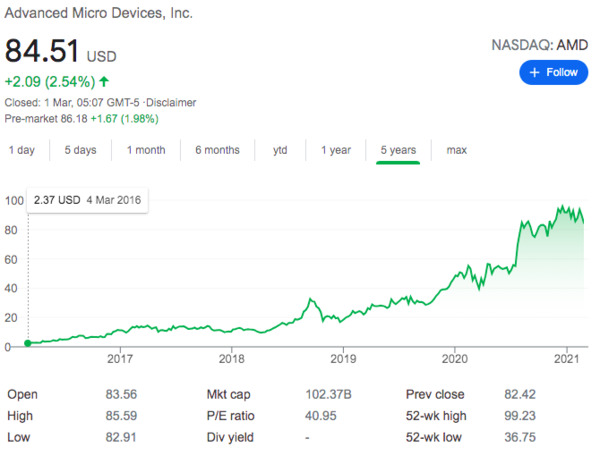Click the 100 y-axis label
The image size is (600, 455).
coord(14,201)
